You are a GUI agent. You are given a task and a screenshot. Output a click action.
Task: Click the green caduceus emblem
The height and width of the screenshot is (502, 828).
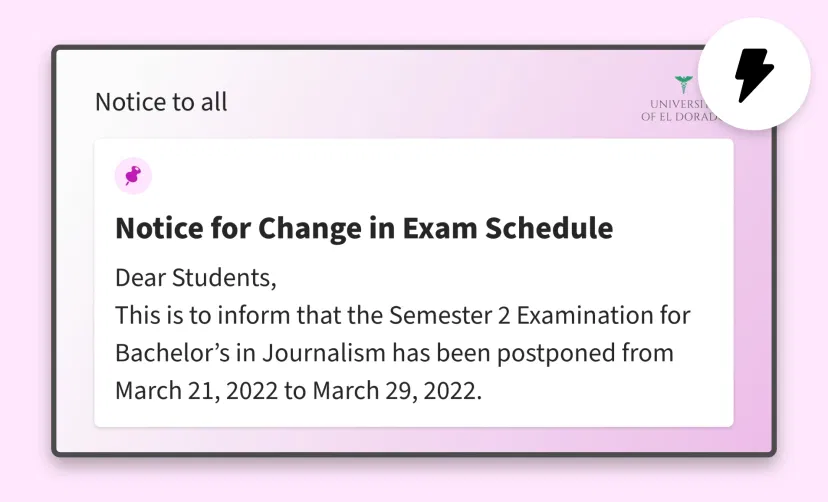coord(683,84)
